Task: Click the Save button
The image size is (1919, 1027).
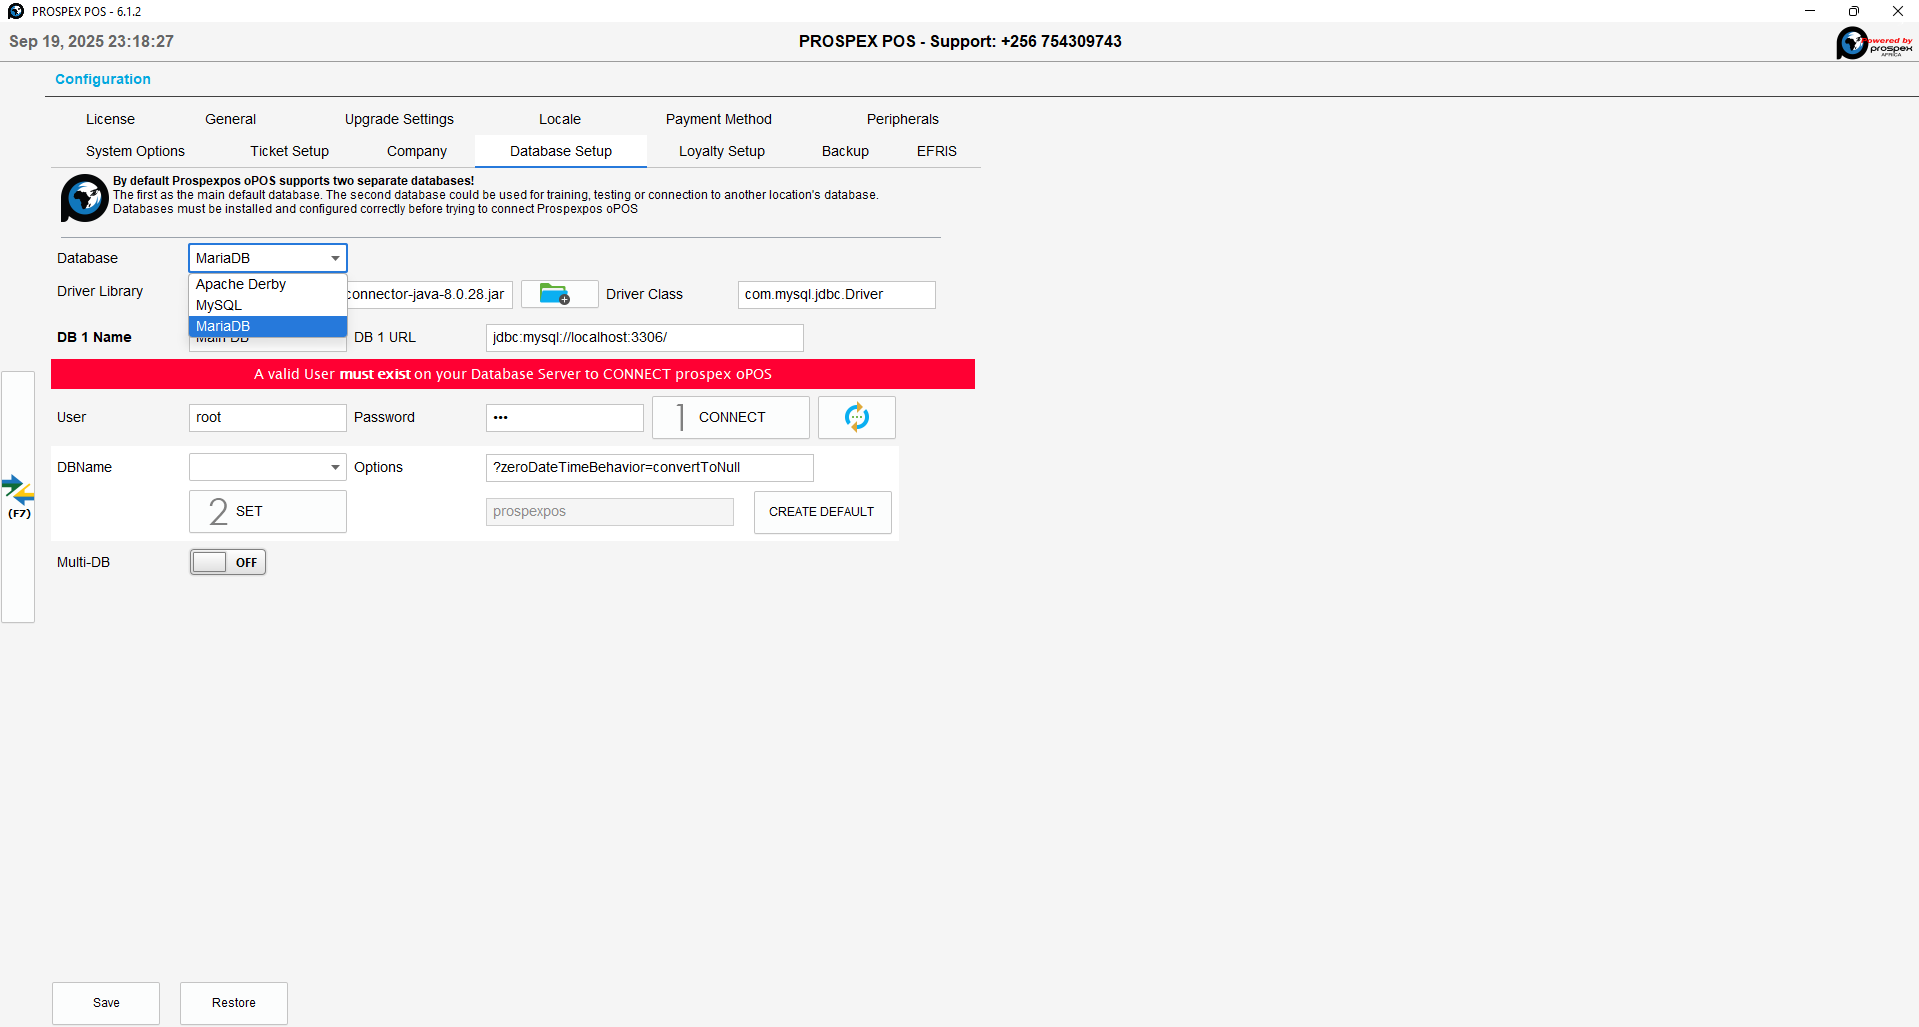Action: (x=106, y=1003)
